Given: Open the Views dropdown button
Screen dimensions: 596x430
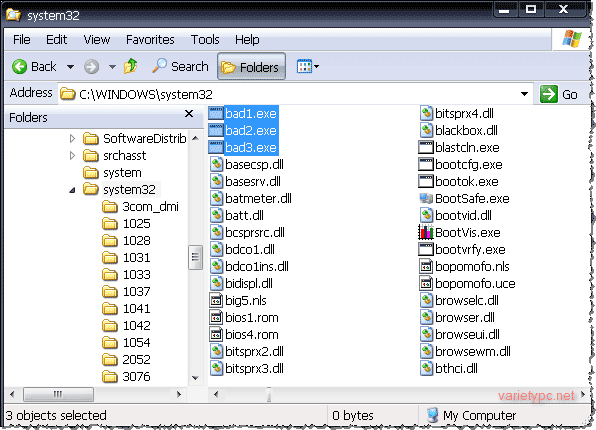Looking at the screenshot, I should point(308,67).
